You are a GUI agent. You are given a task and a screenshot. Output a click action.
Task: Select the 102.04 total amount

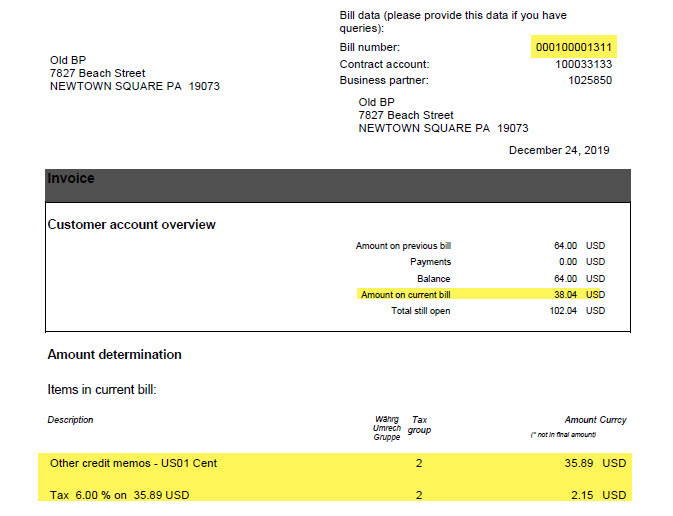point(562,311)
